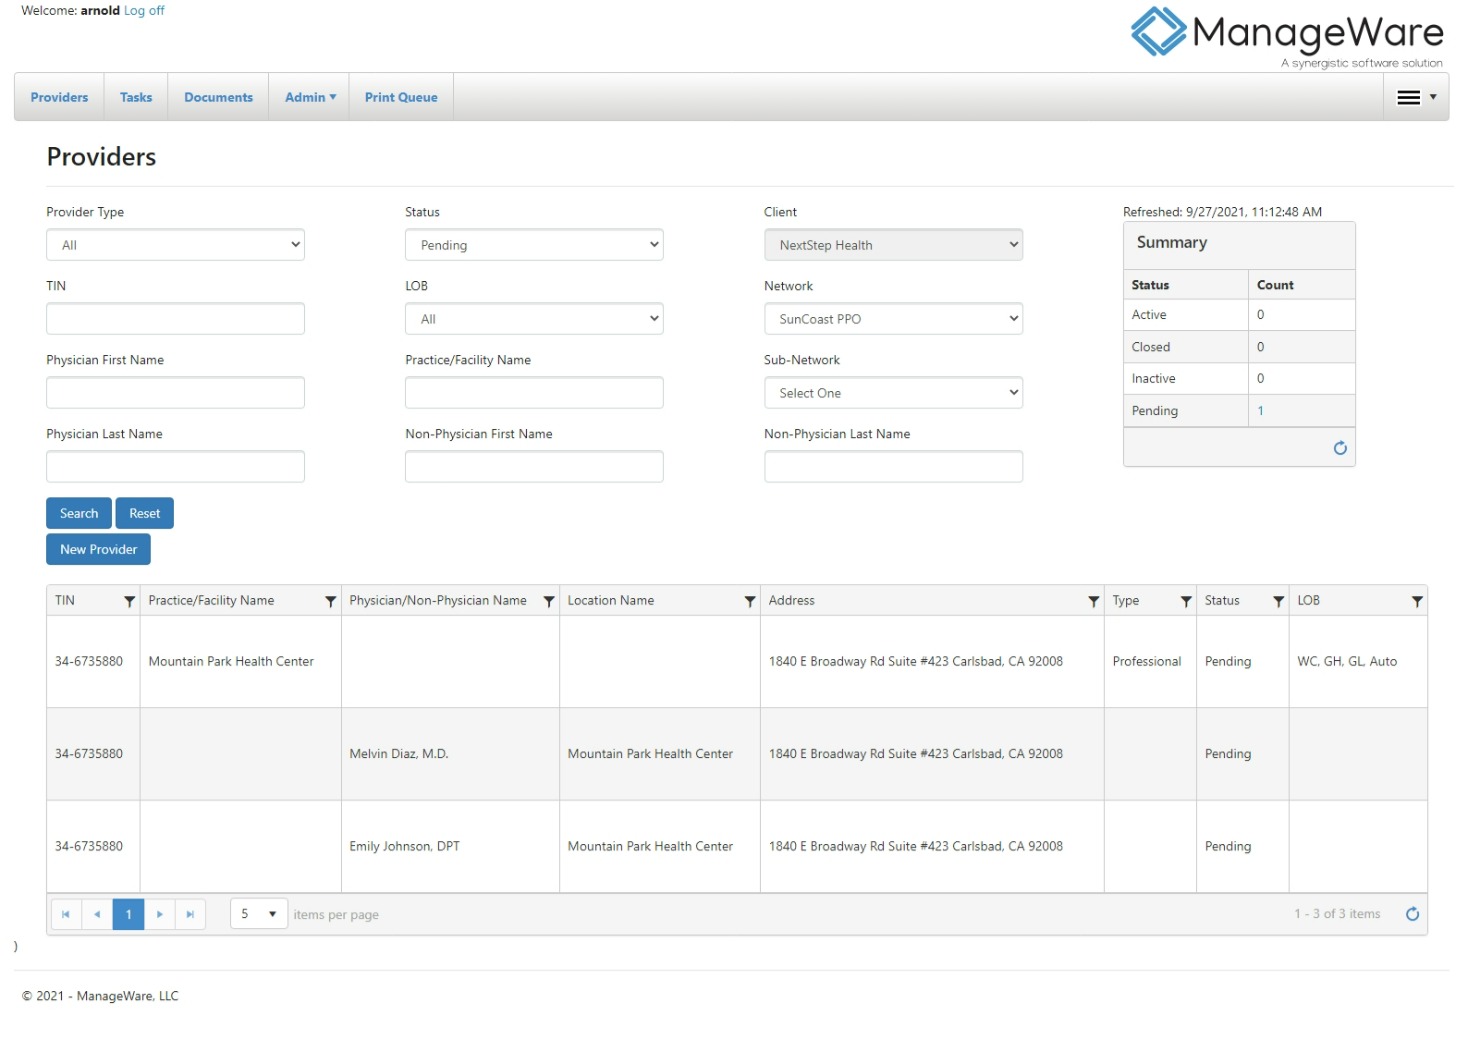Image resolution: width=1468 pixels, height=1038 pixels.
Task: Go to last page of results
Action: click(x=190, y=914)
